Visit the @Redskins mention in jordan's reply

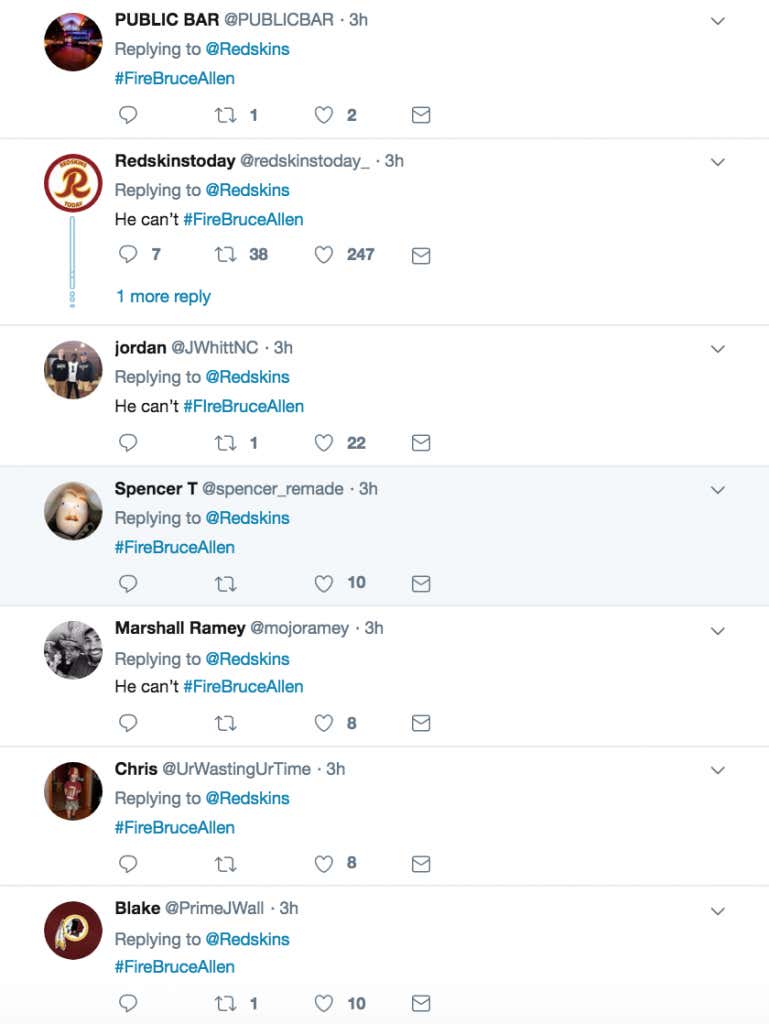247,377
